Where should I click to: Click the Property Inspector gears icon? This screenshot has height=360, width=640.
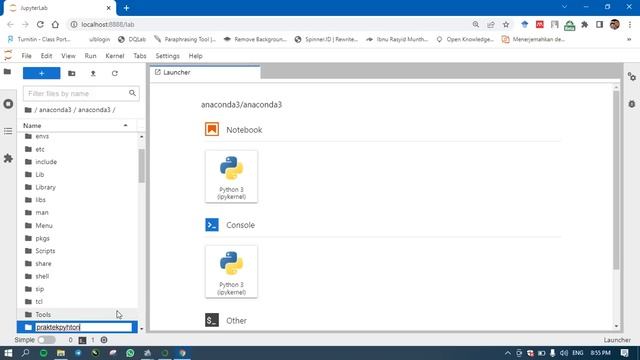pyautogui.click(x=632, y=77)
